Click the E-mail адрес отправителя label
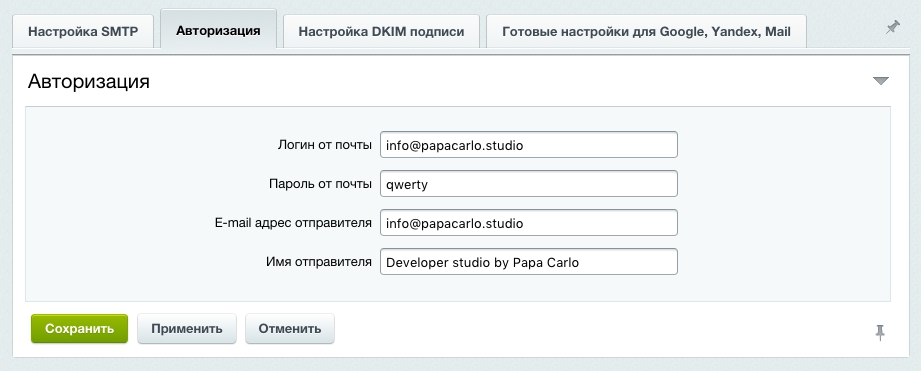Screen dimensions: 921x371 click(x=293, y=223)
